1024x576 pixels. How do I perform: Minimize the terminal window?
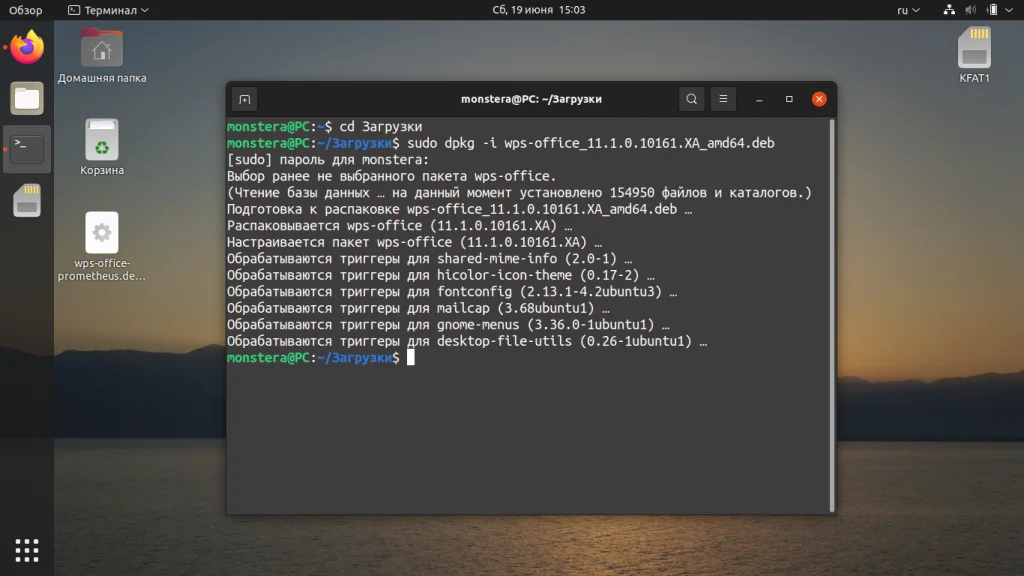[x=759, y=99]
